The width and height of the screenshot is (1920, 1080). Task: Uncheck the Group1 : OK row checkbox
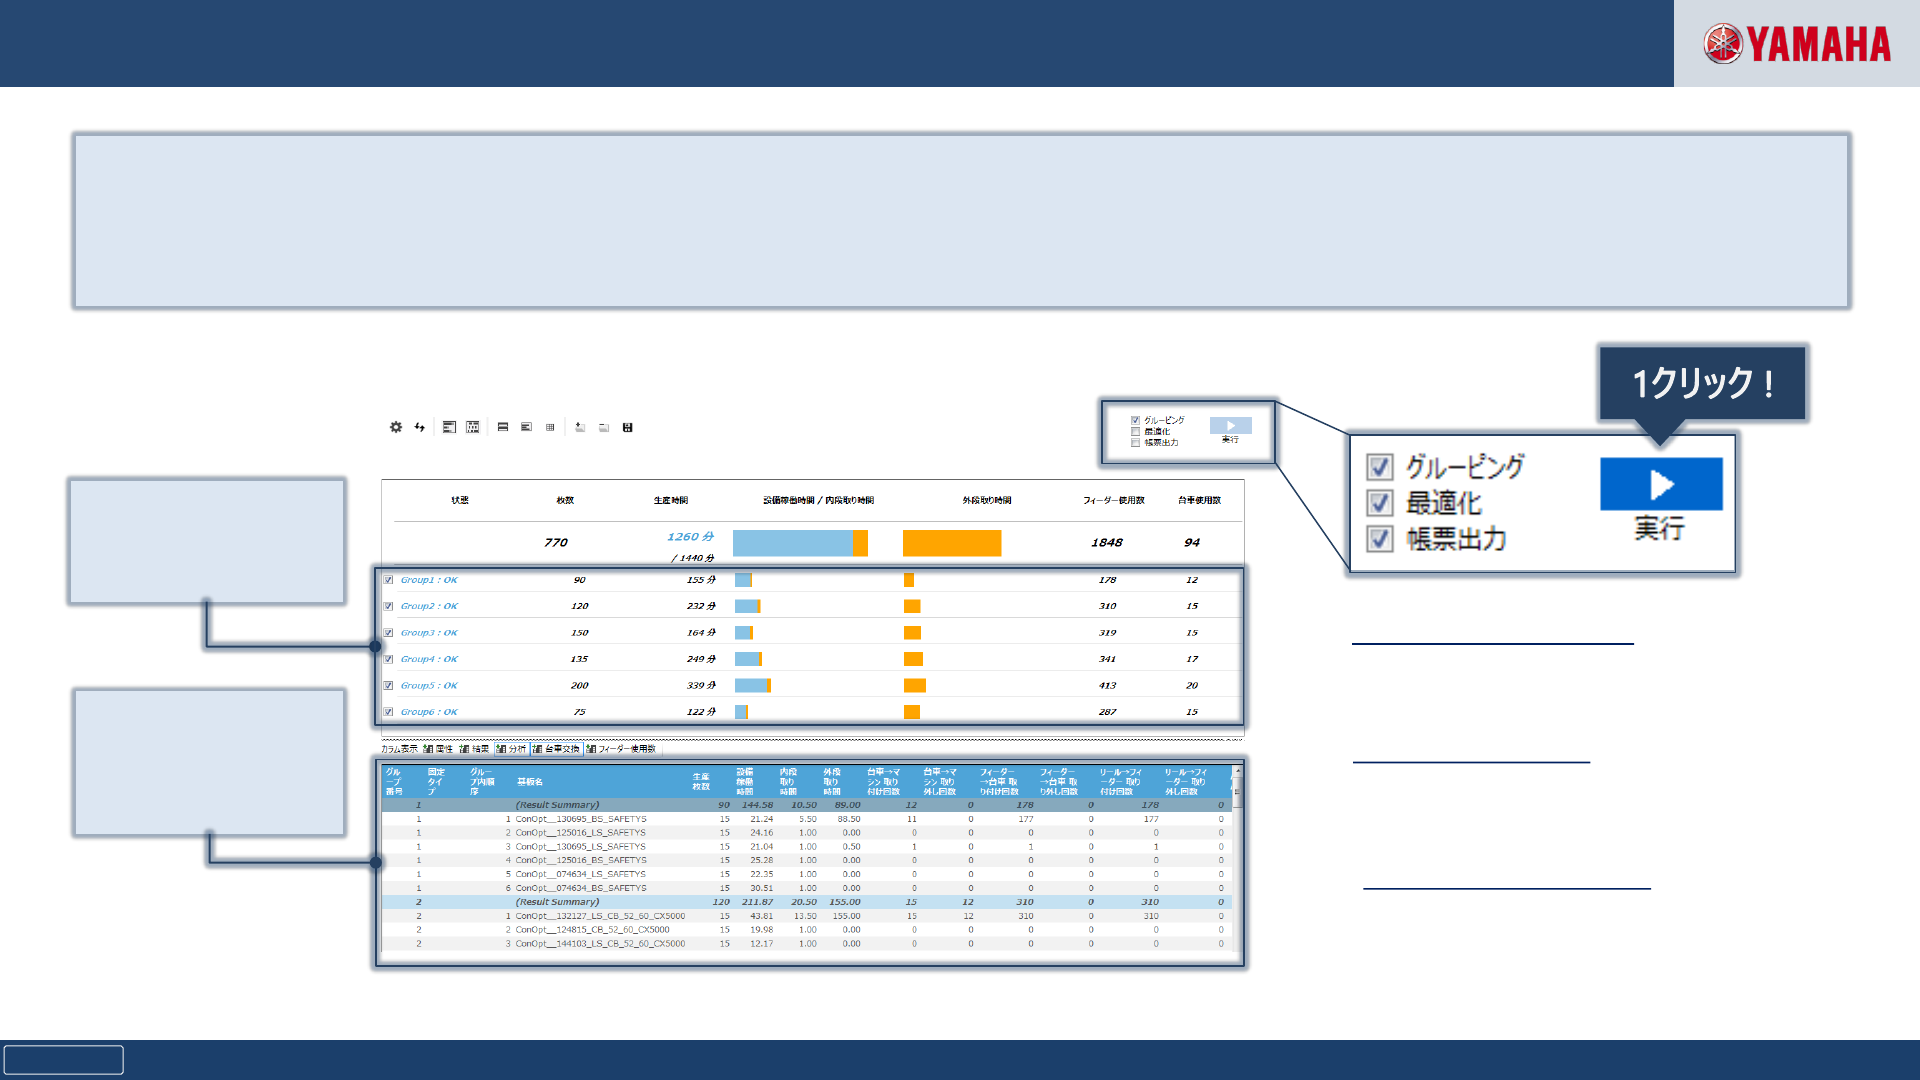click(388, 580)
